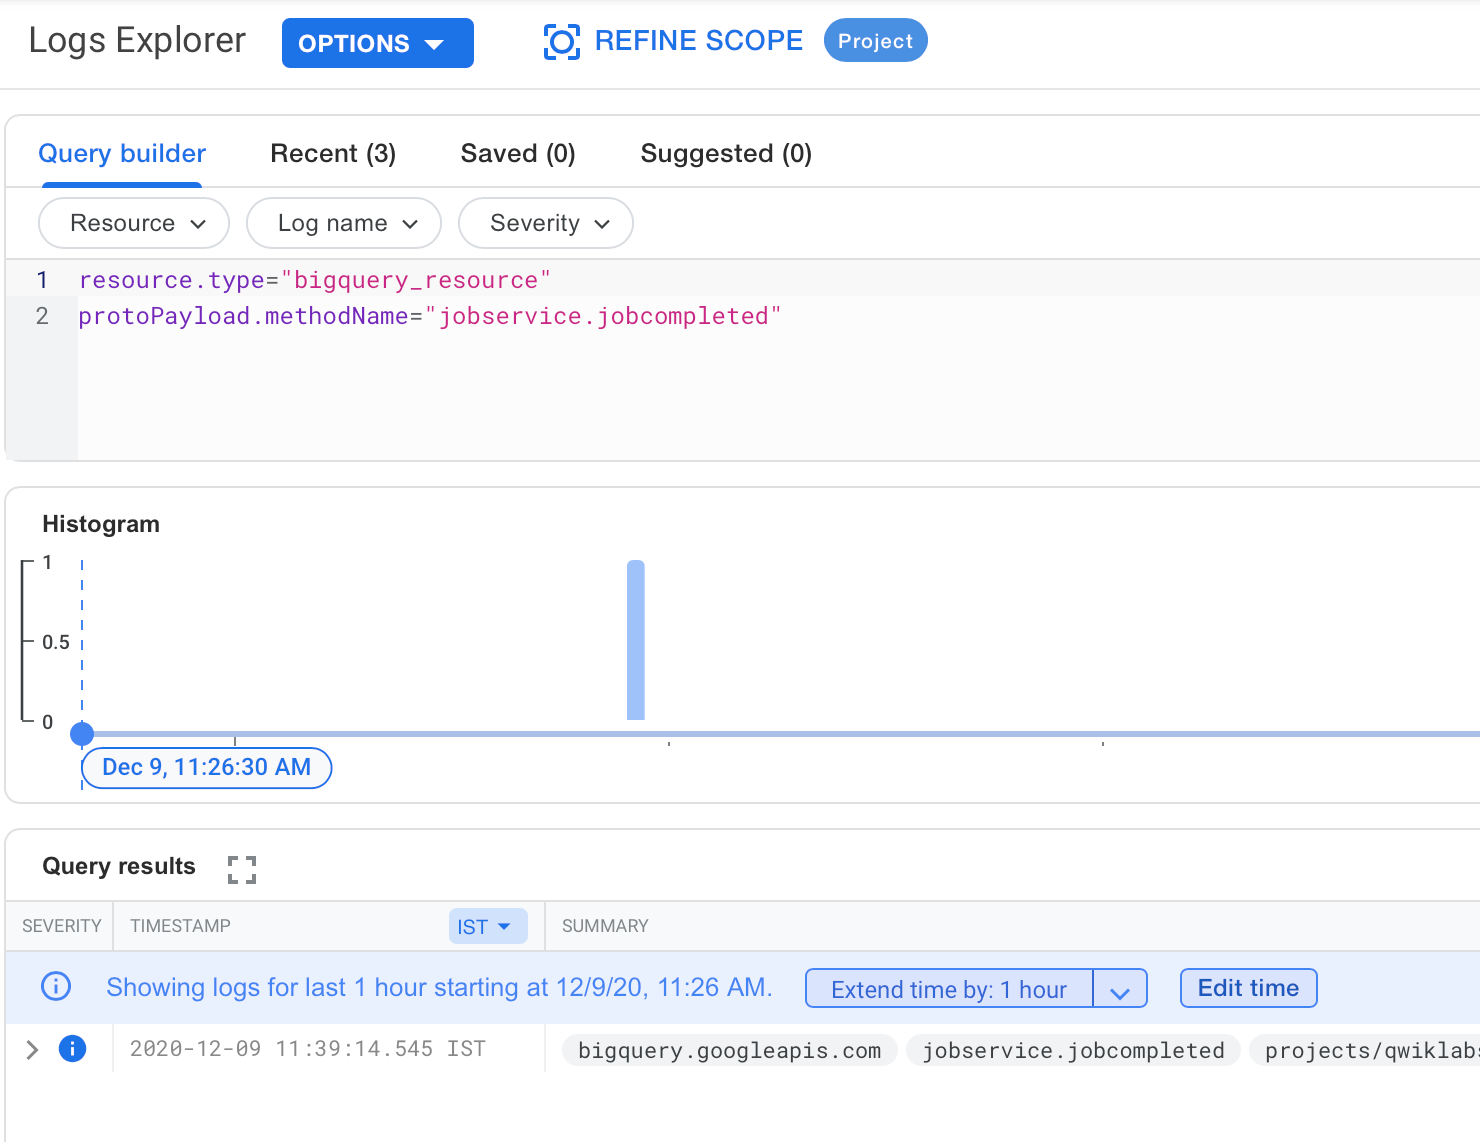Open the extend time duration arrow
Screen dimensions: 1480x1142
[x=1120, y=989]
